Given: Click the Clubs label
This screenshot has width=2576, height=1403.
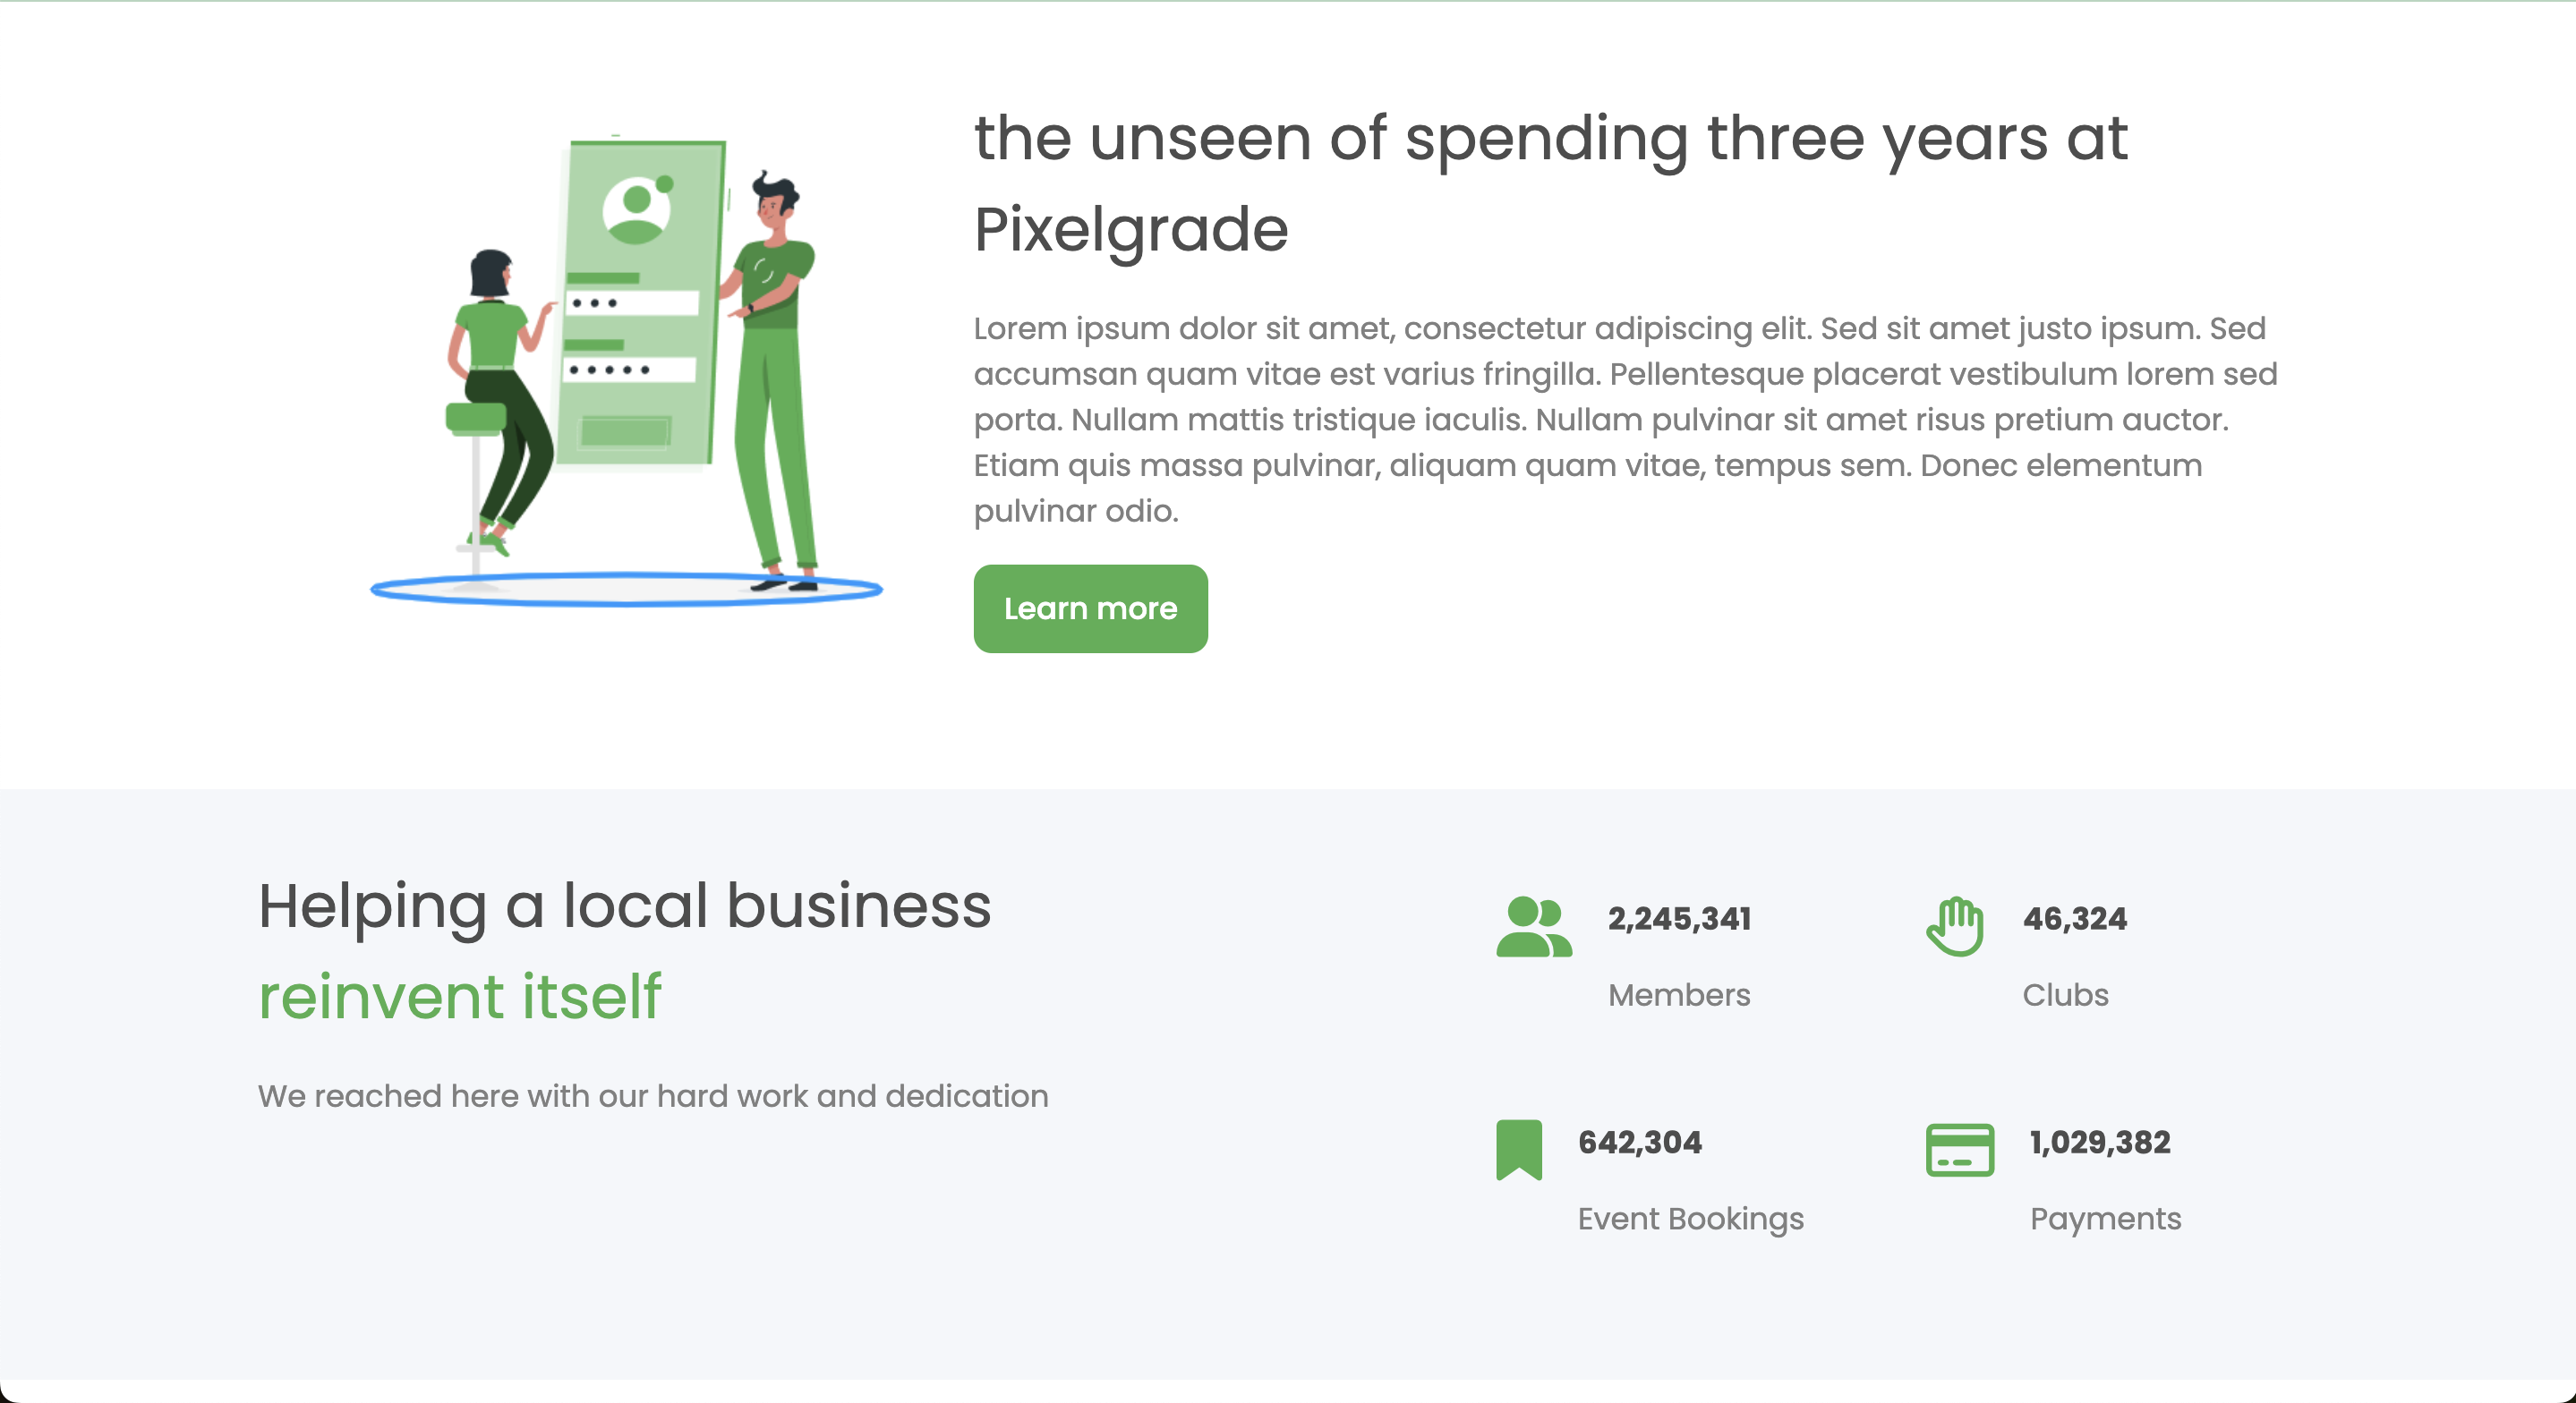Looking at the screenshot, I should click(x=2065, y=995).
